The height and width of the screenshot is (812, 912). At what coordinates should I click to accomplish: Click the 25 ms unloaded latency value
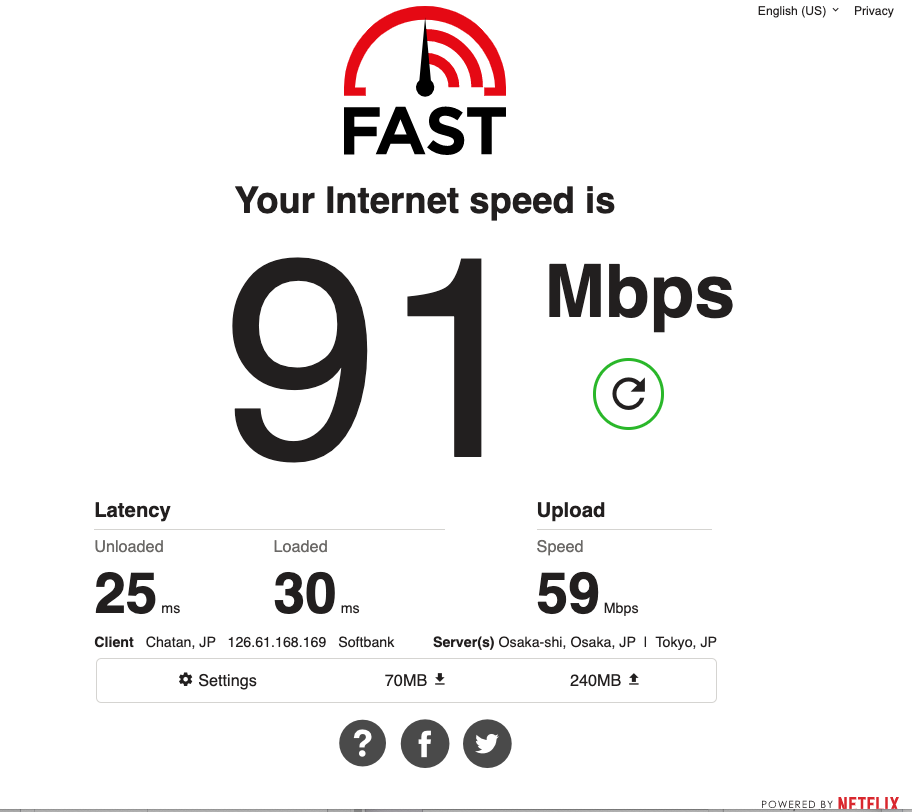pyautogui.click(x=137, y=593)
